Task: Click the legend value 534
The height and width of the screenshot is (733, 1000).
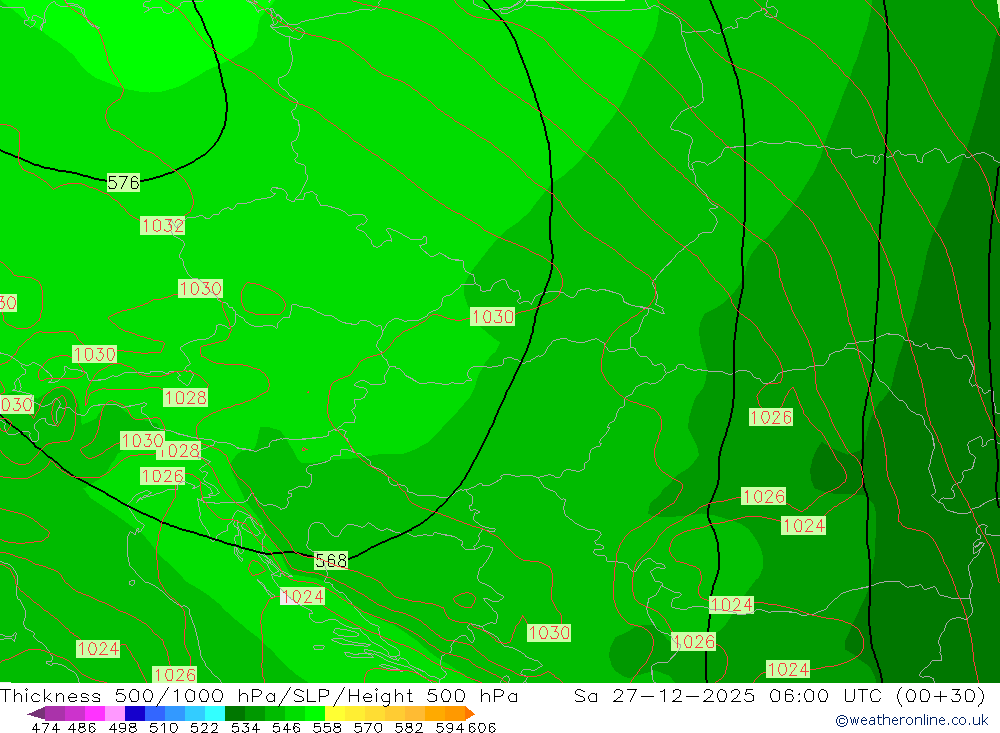Action: (245, 727)
